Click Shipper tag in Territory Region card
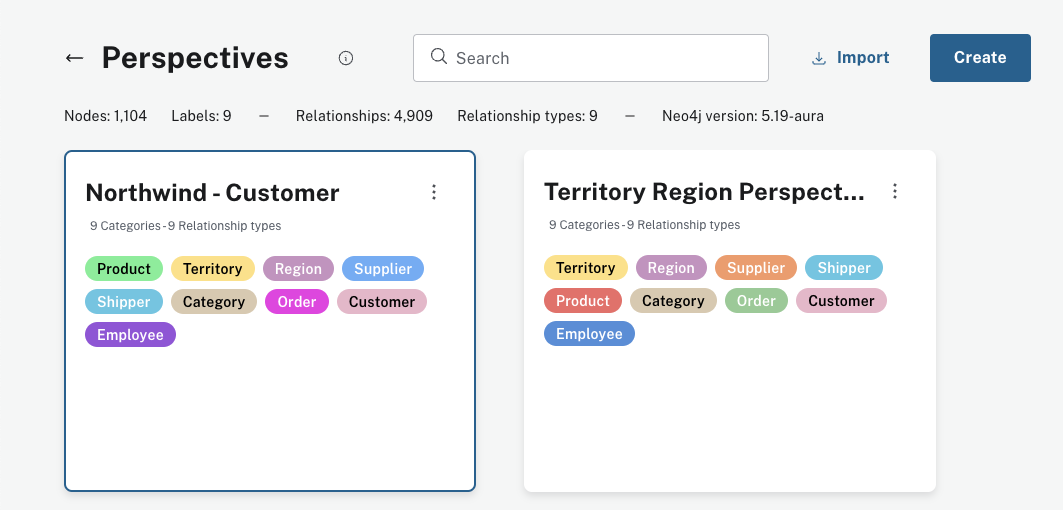Image resolution: width=1063 pixels, height=510 pixels. click(844, 268)
